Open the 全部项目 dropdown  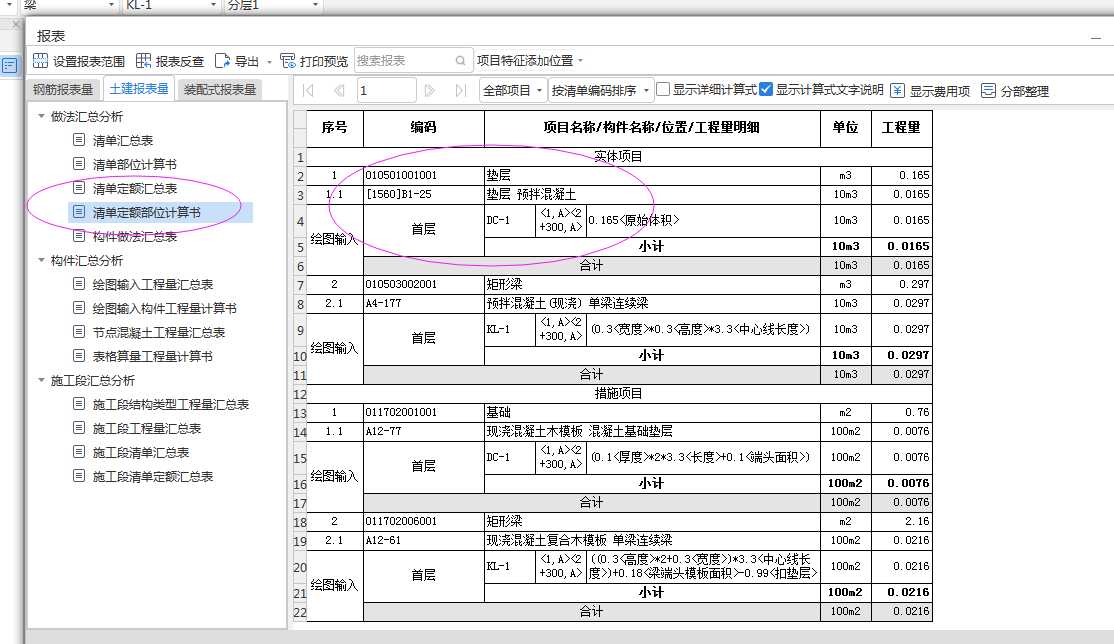513,90
